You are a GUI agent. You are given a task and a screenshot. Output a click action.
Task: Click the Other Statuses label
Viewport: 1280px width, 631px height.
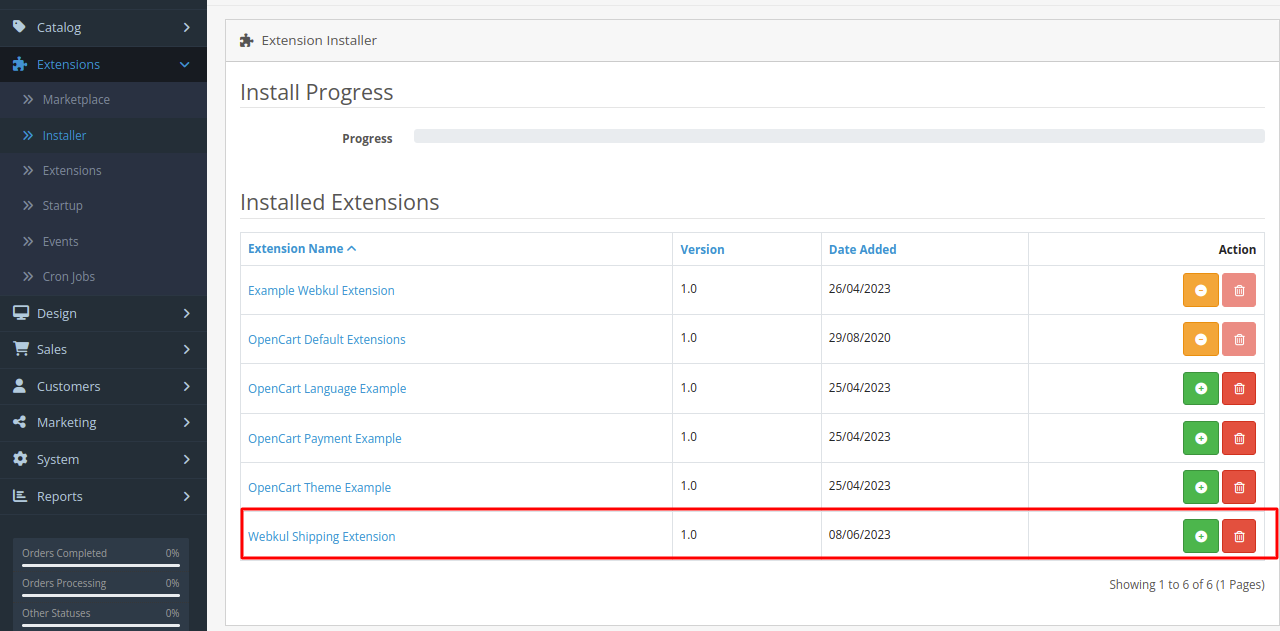tap(56, 613)
